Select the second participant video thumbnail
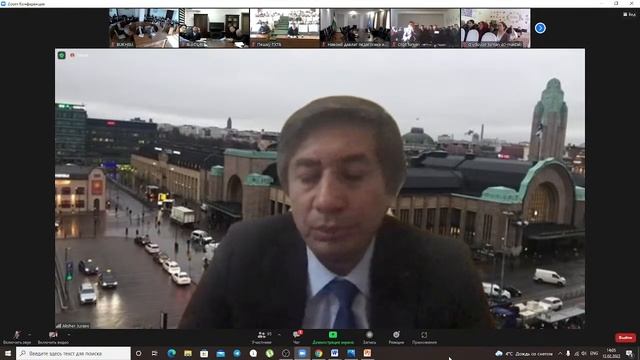The height and width of the screenshot is (360, 640). [x=214, y=28]
